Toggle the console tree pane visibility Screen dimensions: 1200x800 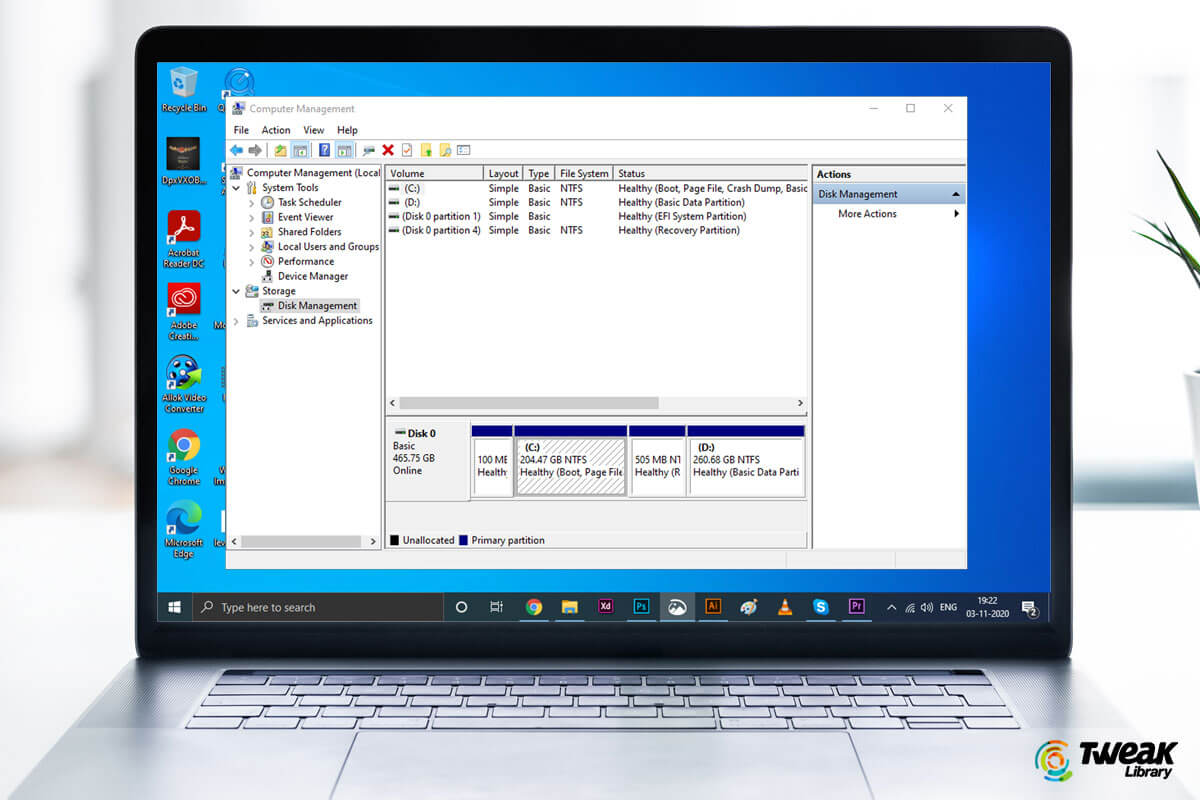301,150
